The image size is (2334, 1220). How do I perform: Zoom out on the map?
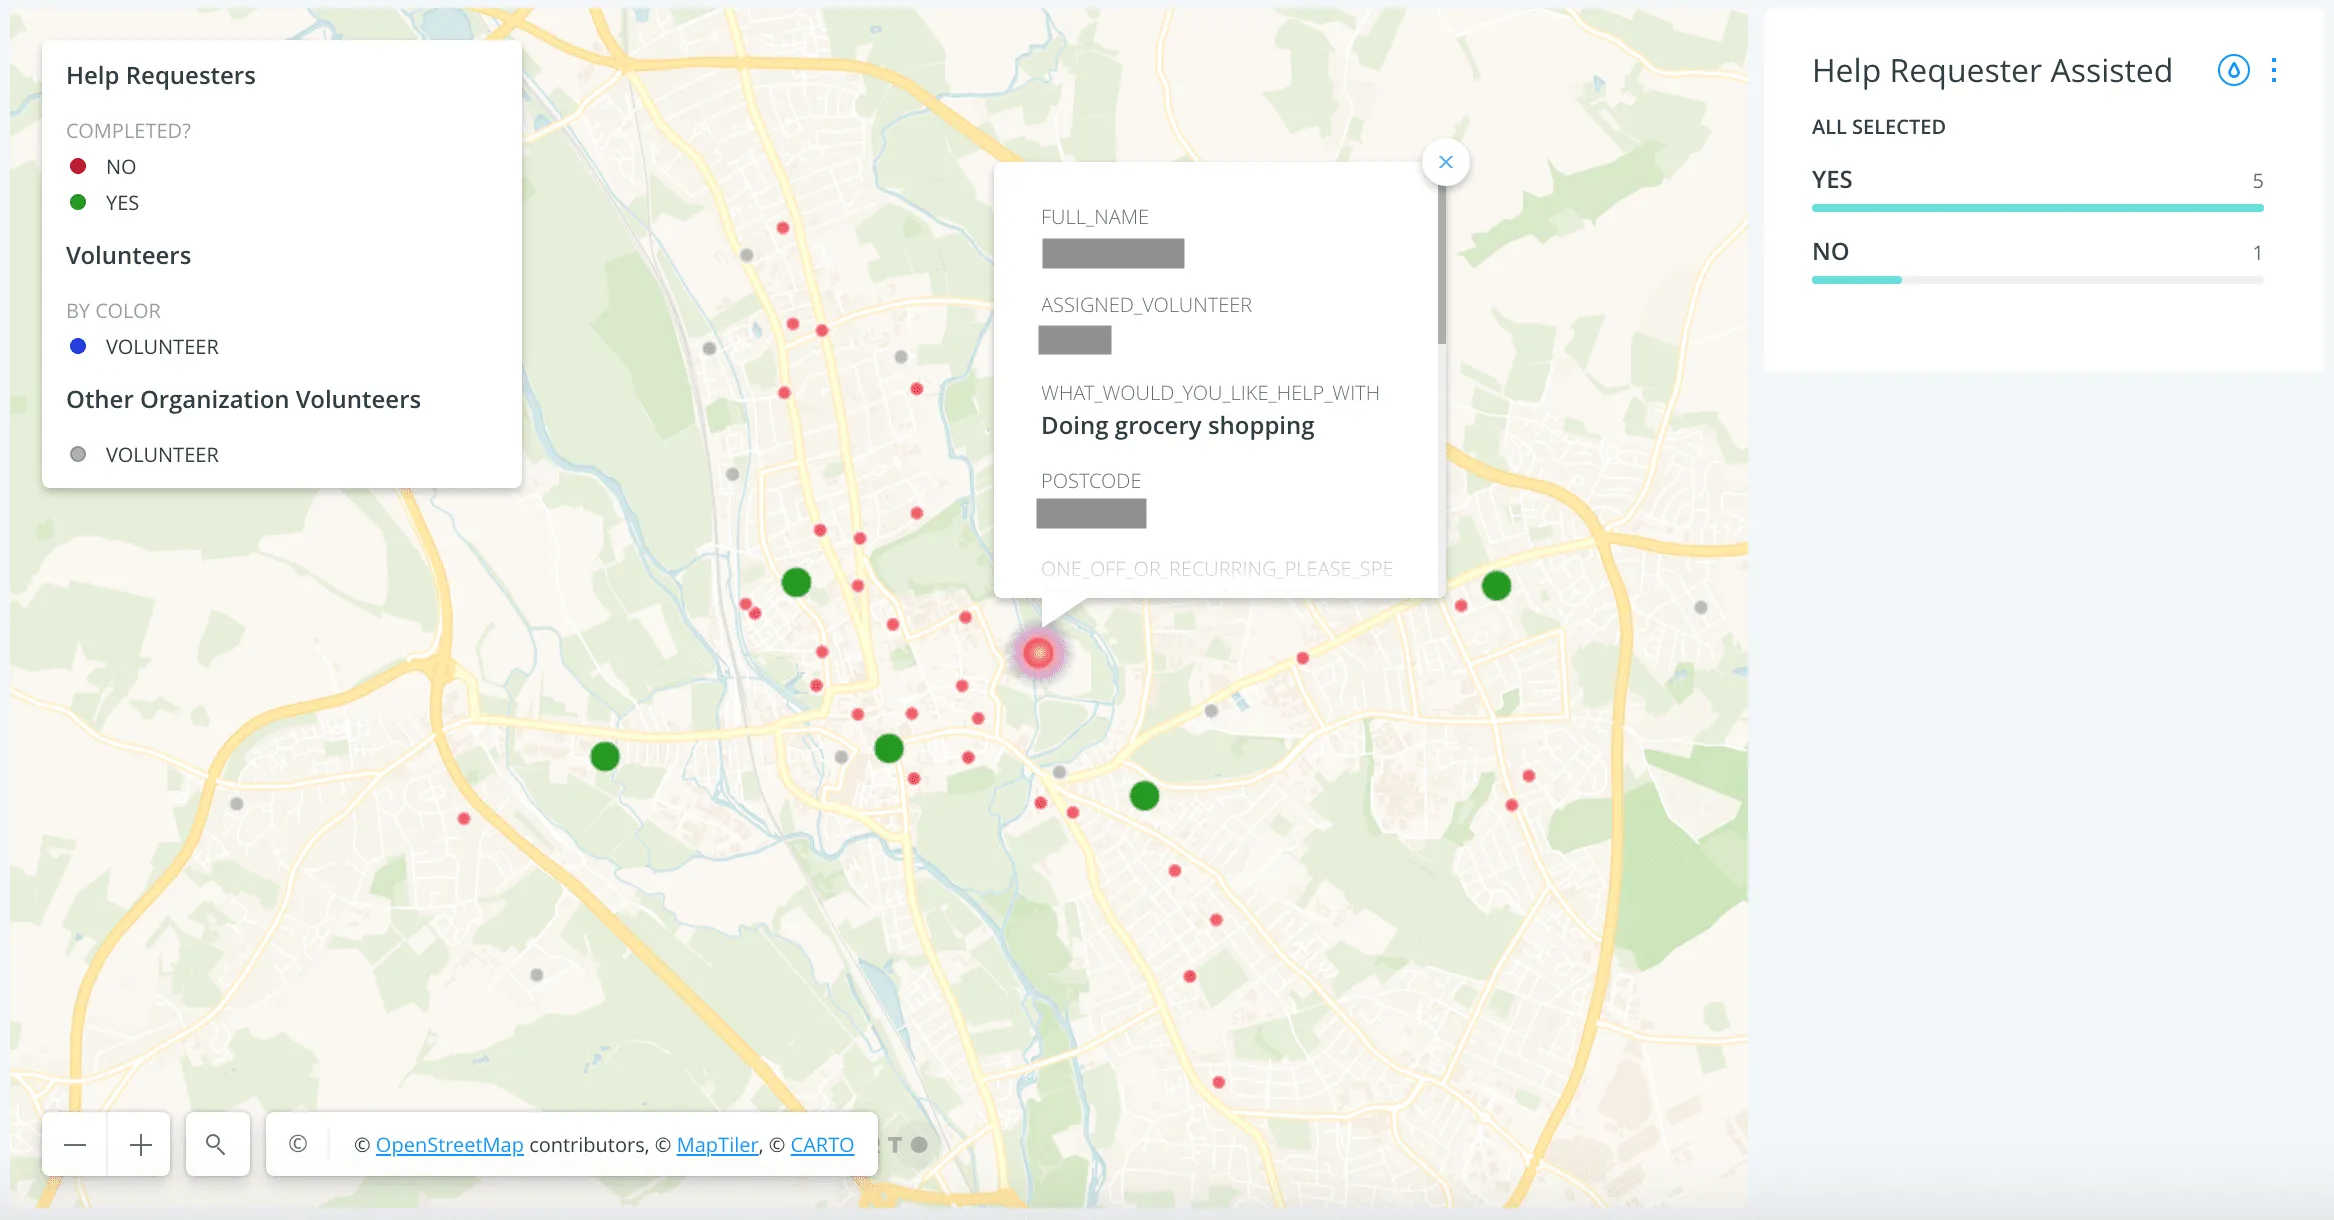73,1144
